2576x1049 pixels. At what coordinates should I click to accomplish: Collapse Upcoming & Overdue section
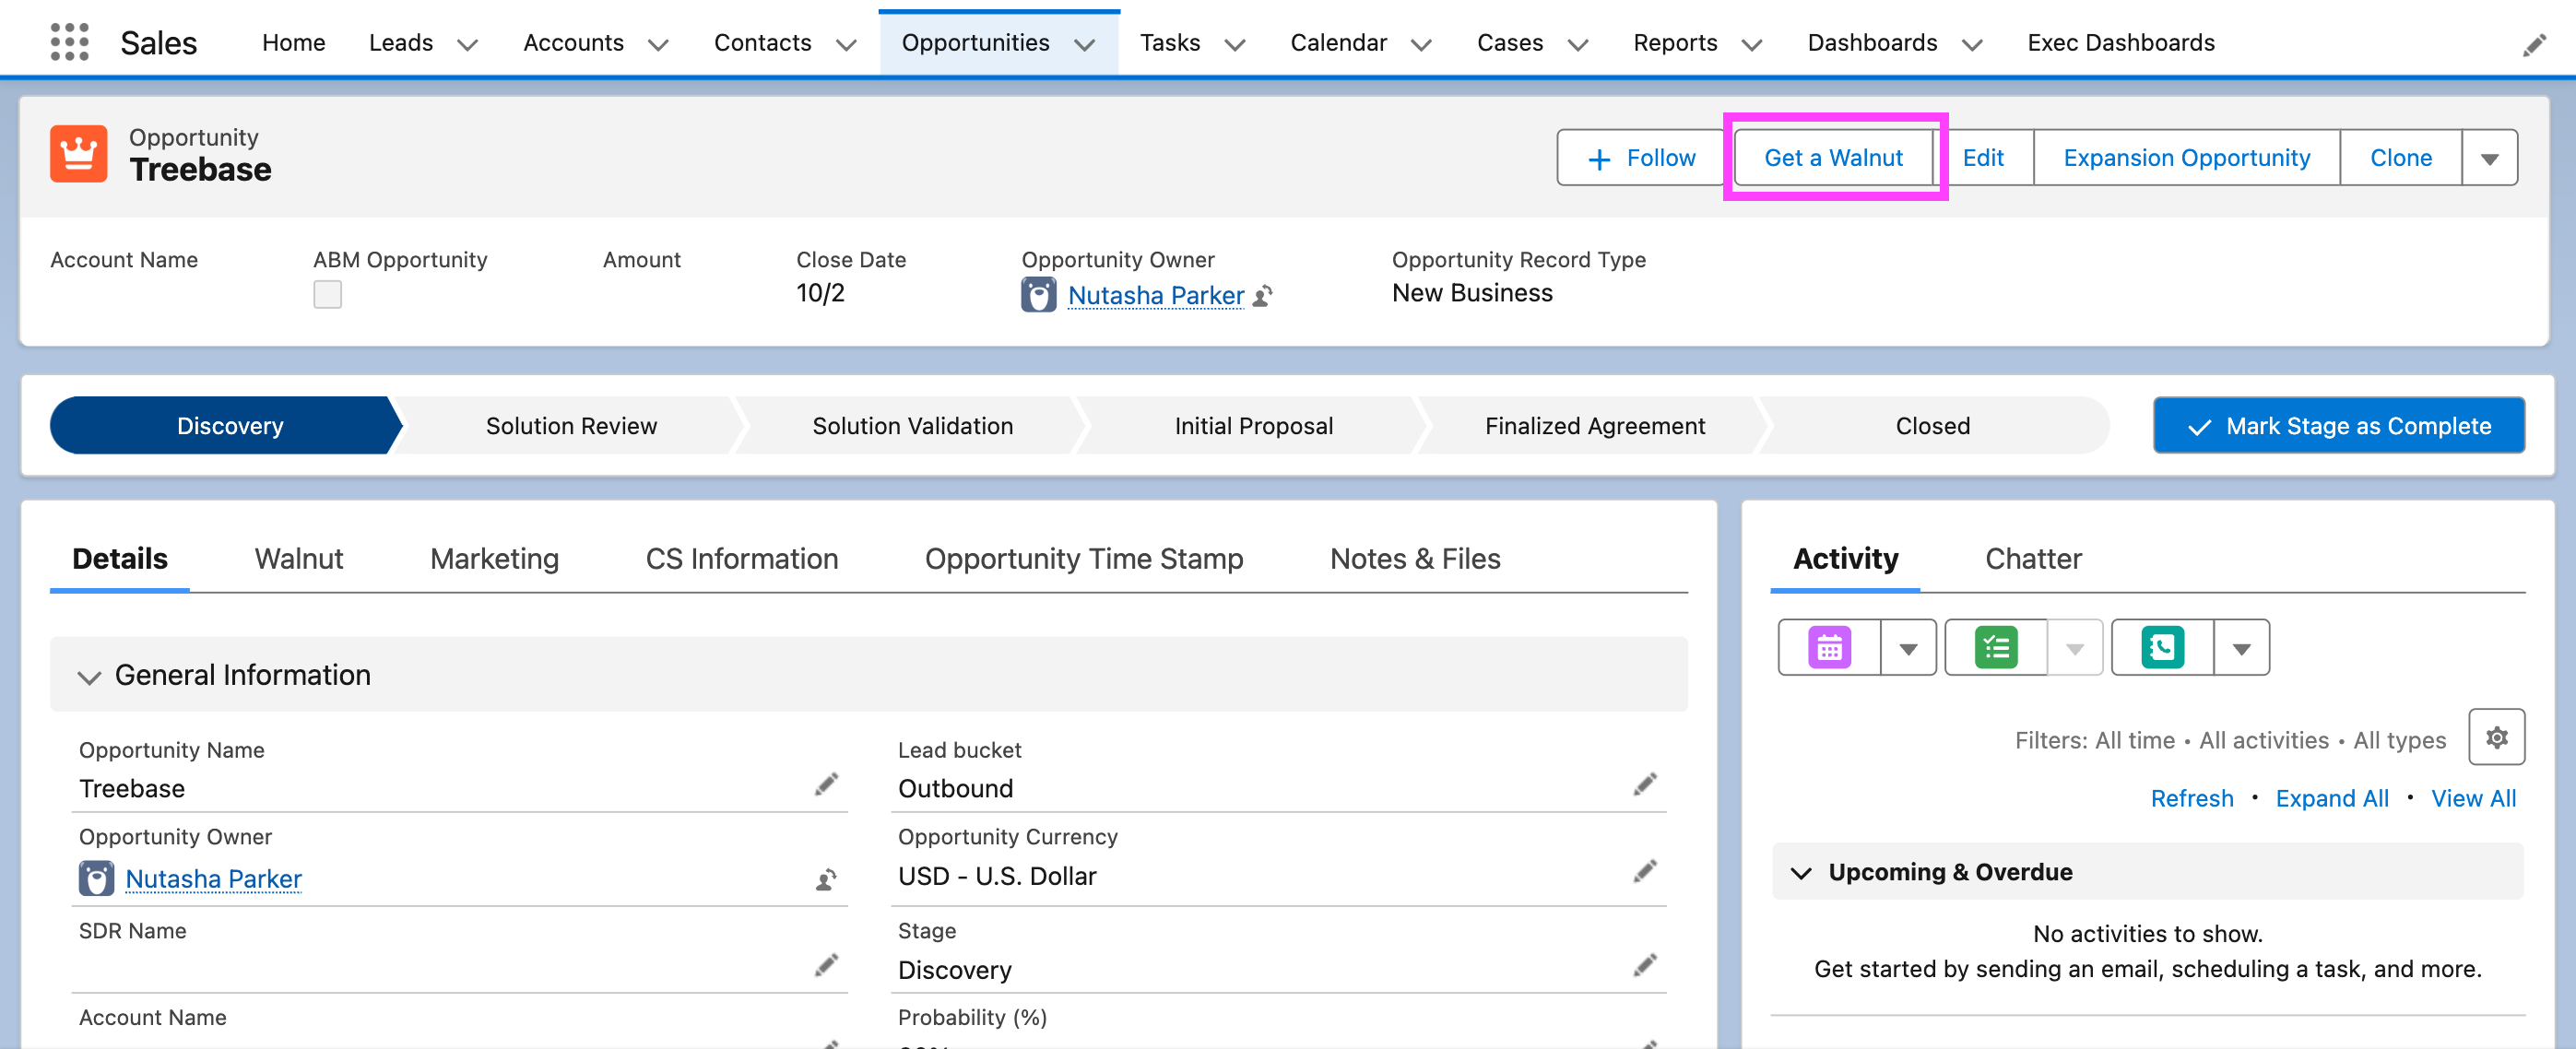click(1801, 873)
